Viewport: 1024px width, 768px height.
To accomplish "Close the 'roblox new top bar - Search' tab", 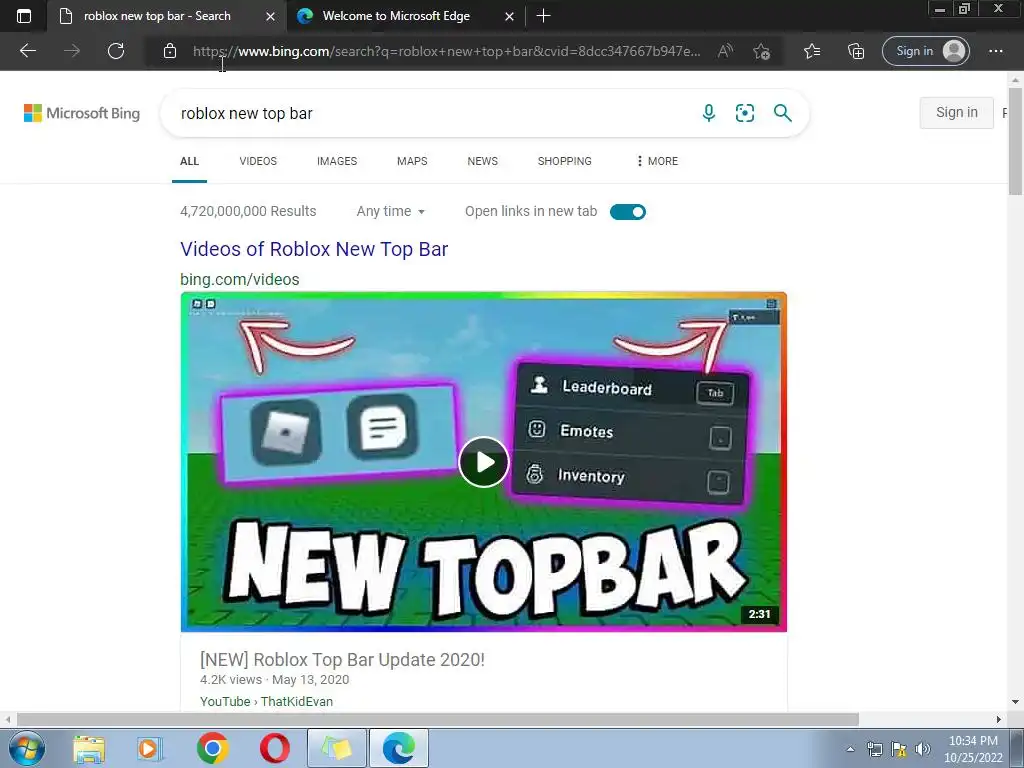I will click(x=270, y=16).
